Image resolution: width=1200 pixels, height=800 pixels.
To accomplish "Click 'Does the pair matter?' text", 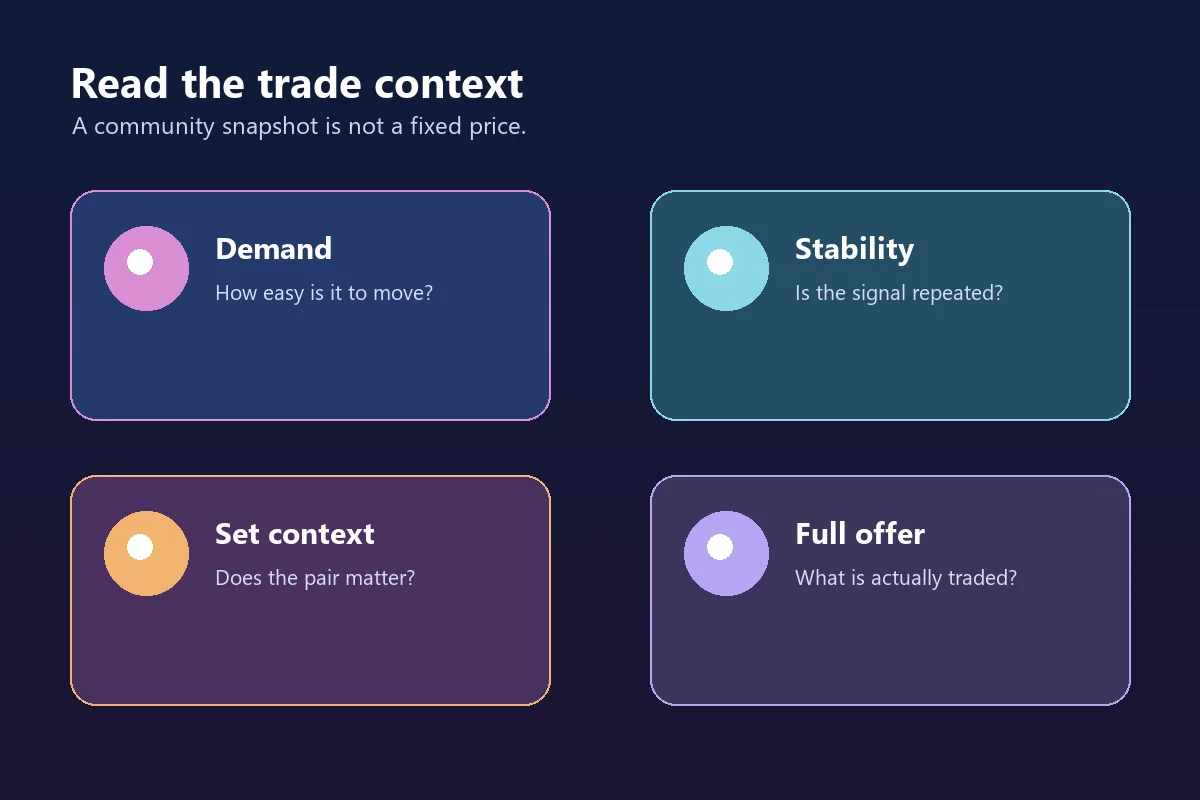I will (x=315, y=578).
